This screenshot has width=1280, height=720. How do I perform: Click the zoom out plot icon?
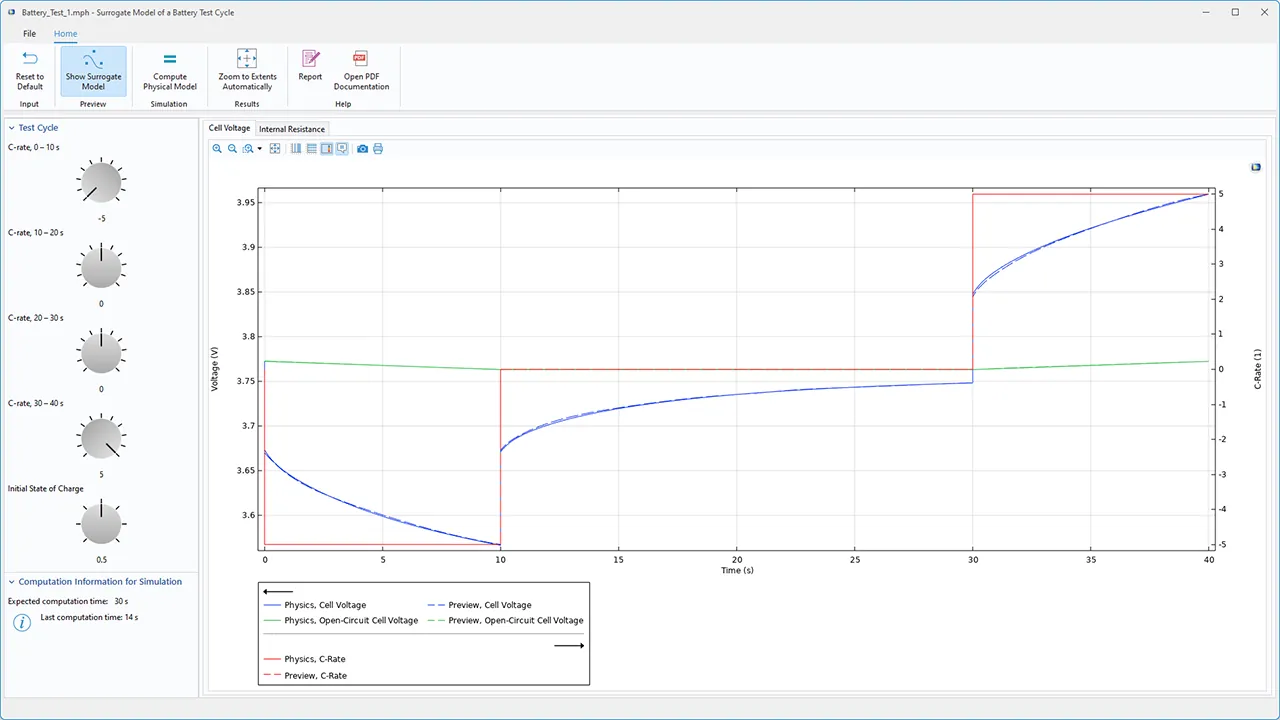[x=232, y=149]
